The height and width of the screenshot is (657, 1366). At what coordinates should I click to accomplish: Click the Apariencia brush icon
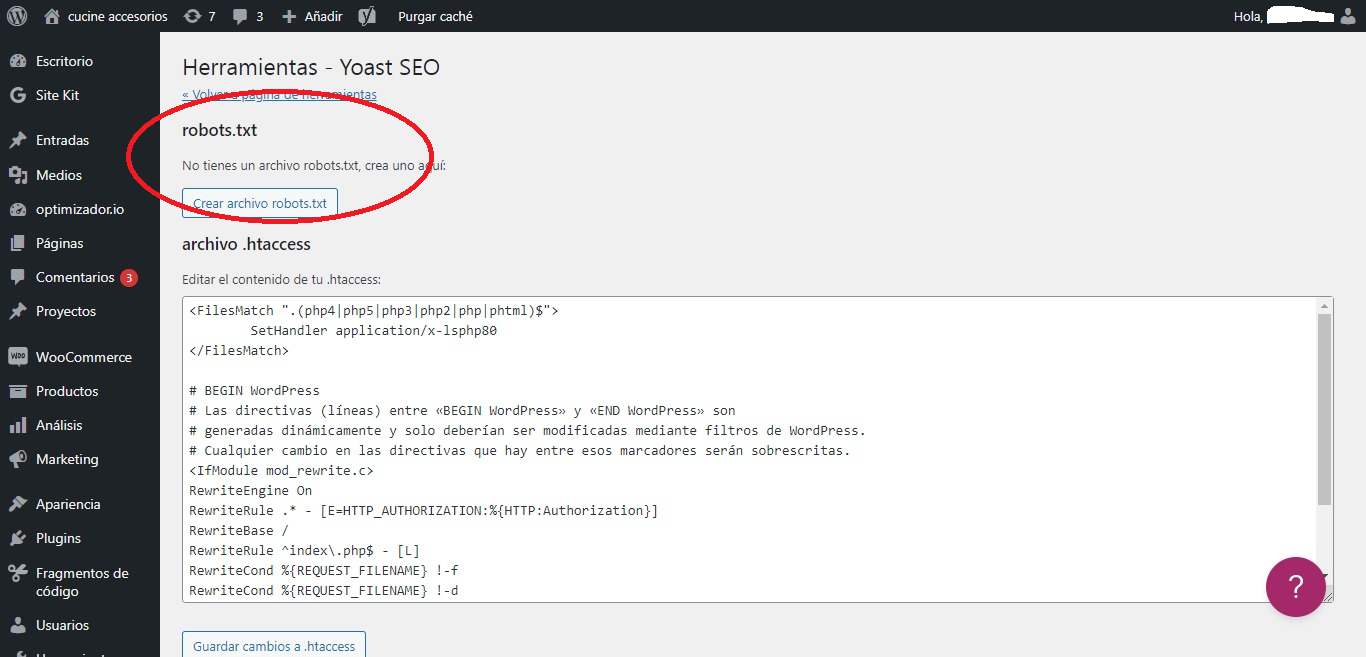click(17, 504)
